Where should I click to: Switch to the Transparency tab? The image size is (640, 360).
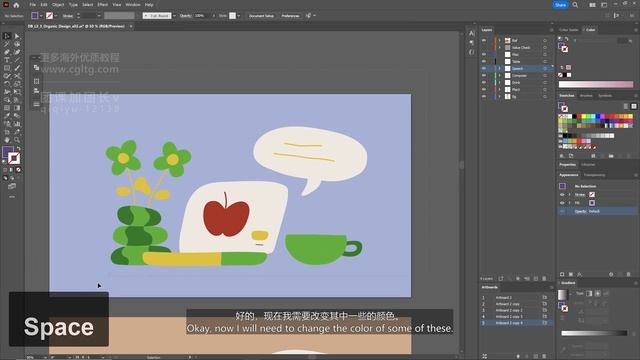coord(594,175)
